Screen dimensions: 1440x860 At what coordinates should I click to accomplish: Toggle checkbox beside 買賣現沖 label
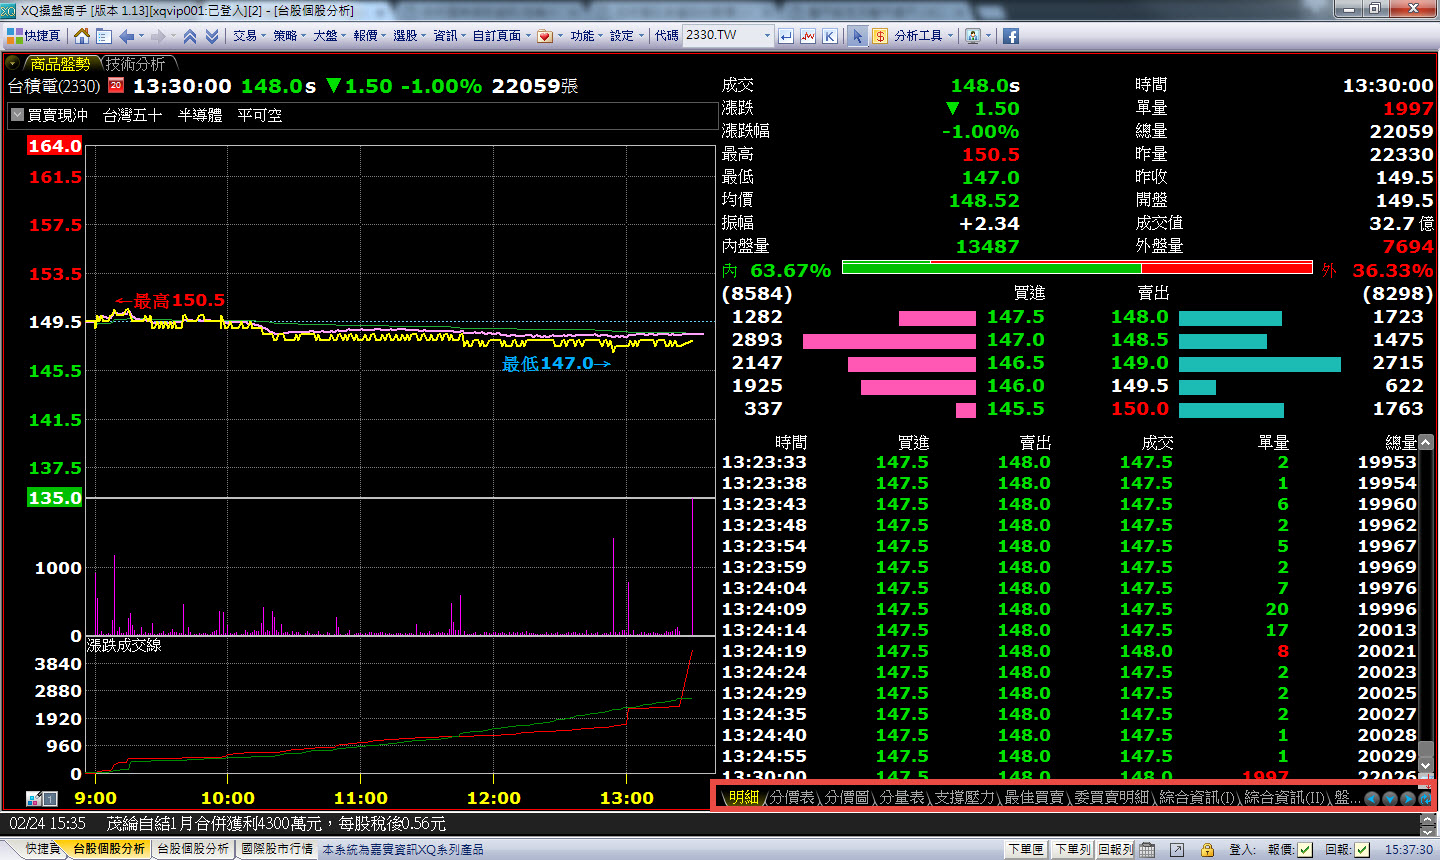click(17, 115)
